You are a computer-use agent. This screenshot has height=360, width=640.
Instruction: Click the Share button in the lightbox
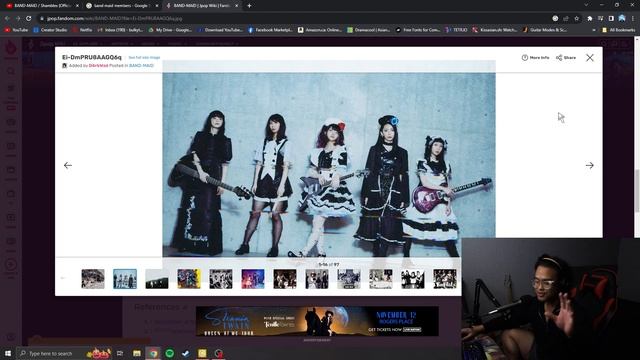566,58
